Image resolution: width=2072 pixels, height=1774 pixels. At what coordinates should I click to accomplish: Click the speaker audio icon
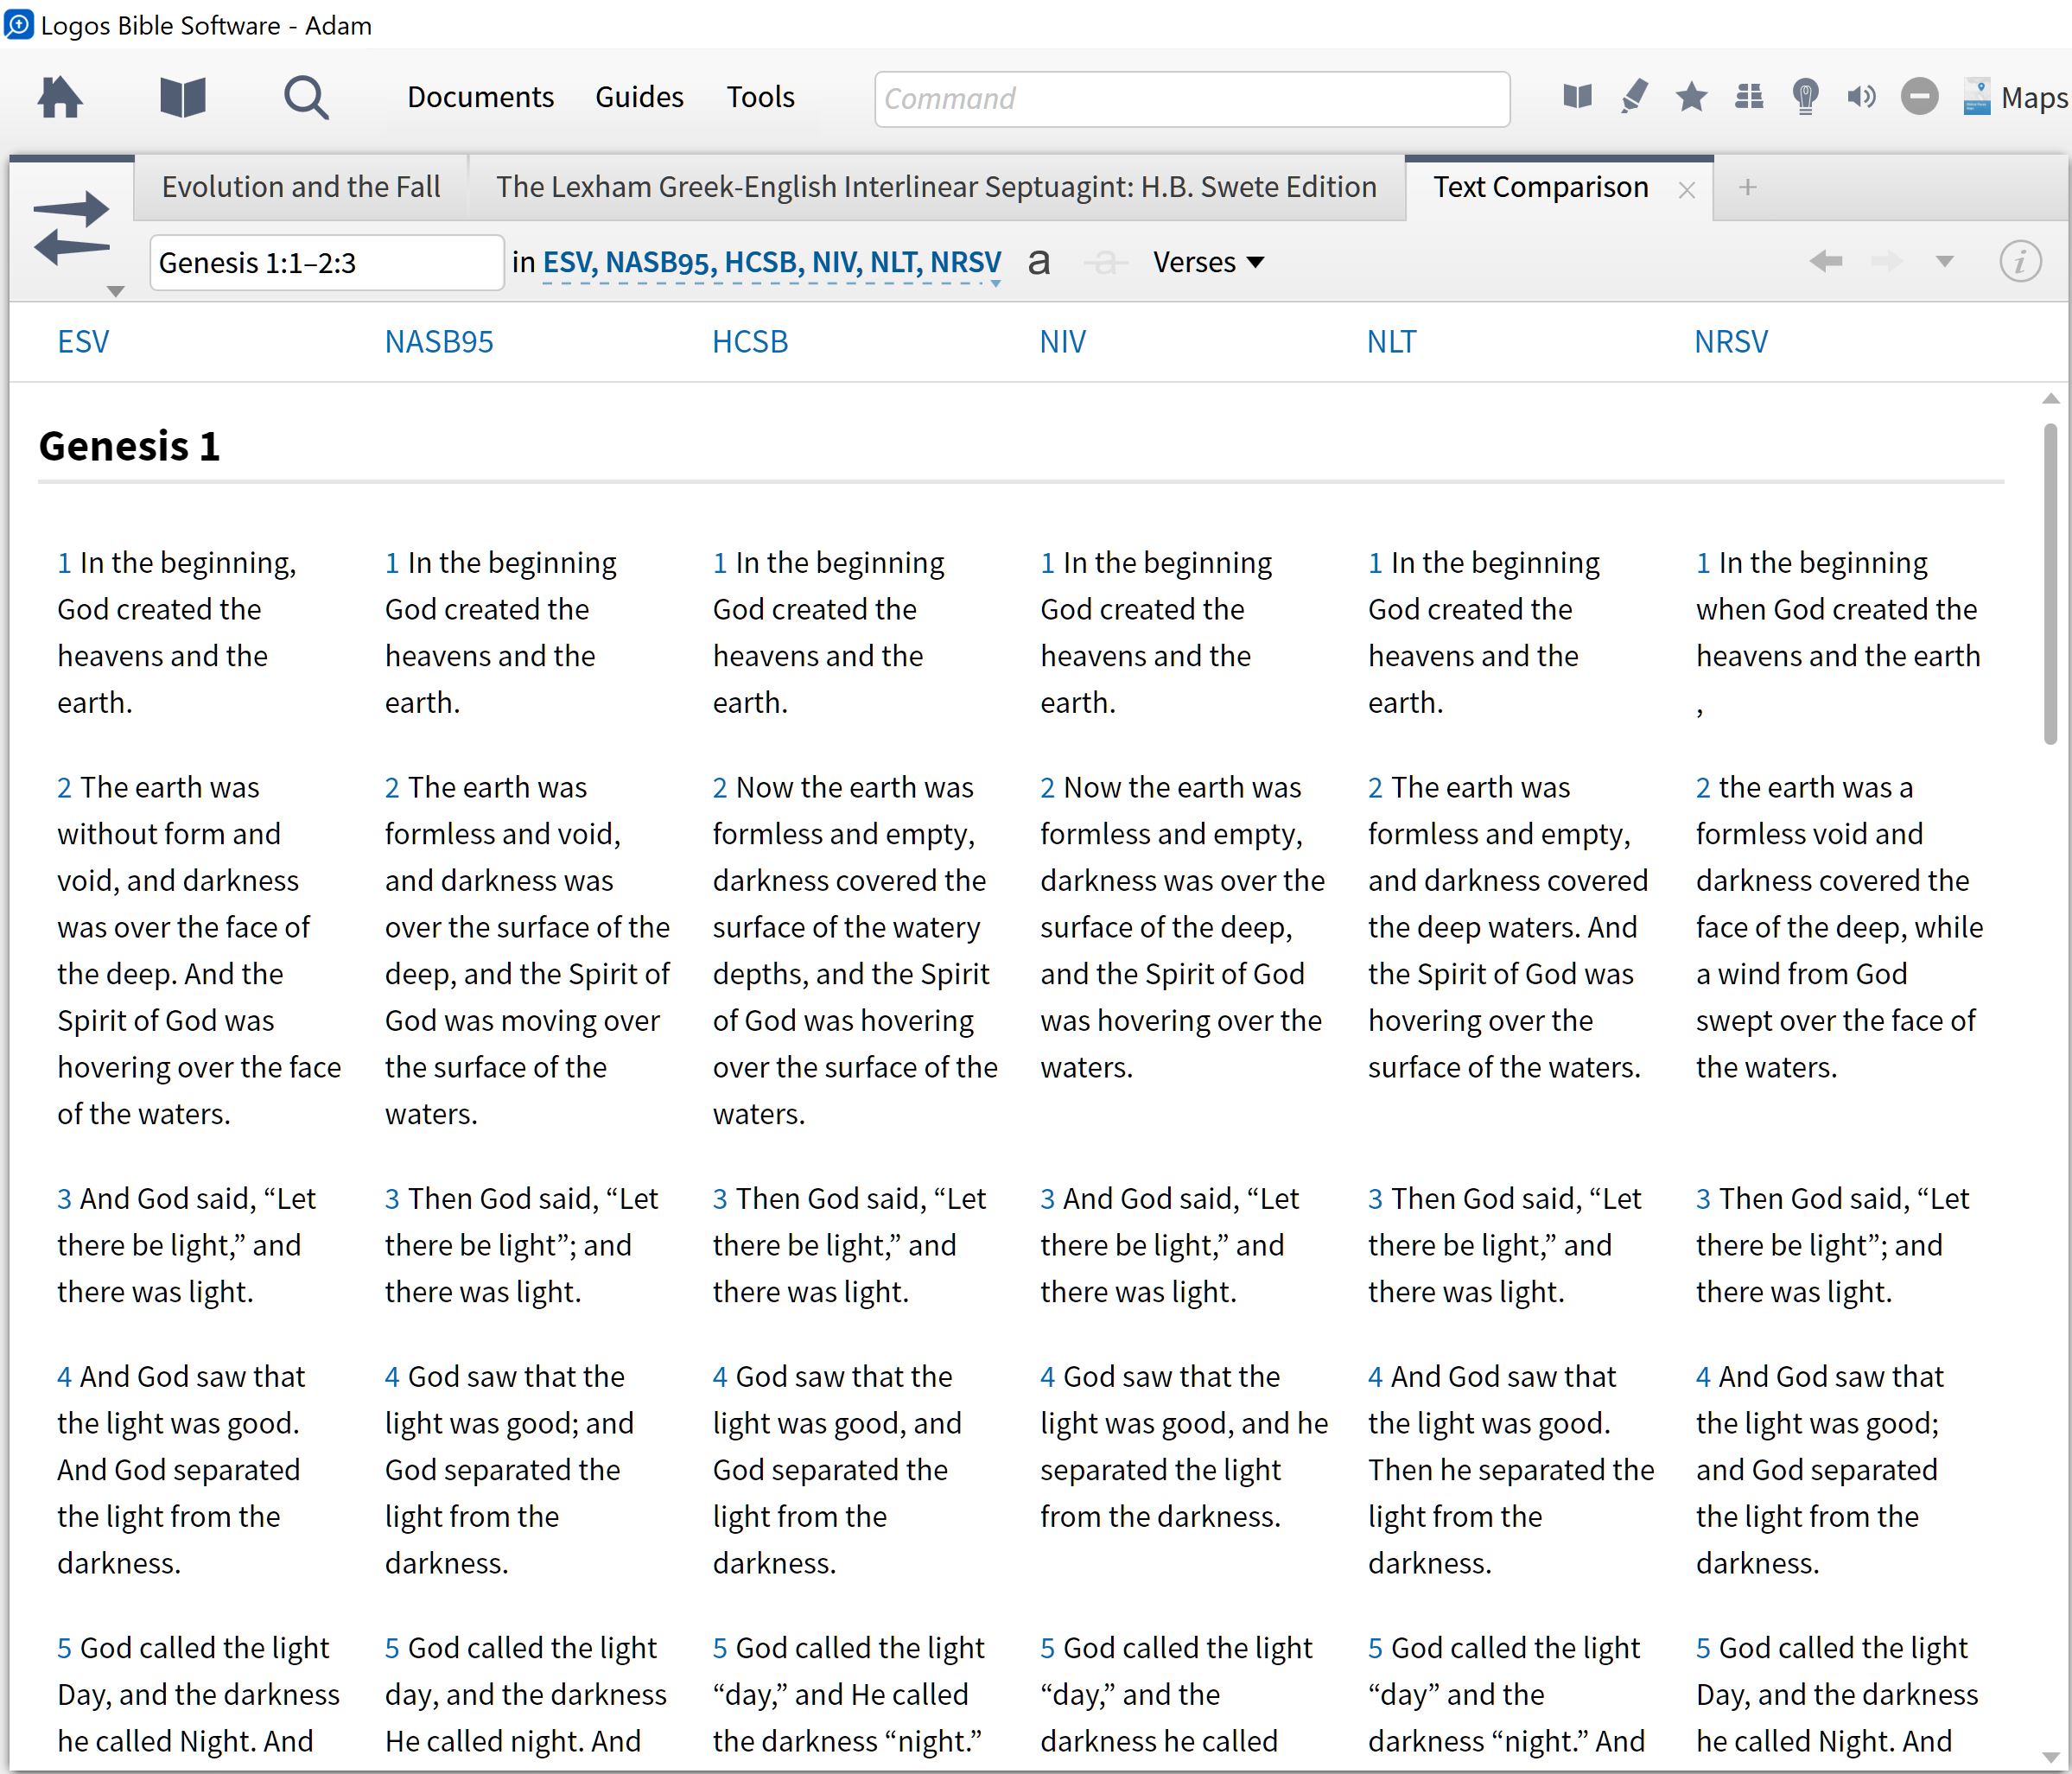pos(1861,97)
